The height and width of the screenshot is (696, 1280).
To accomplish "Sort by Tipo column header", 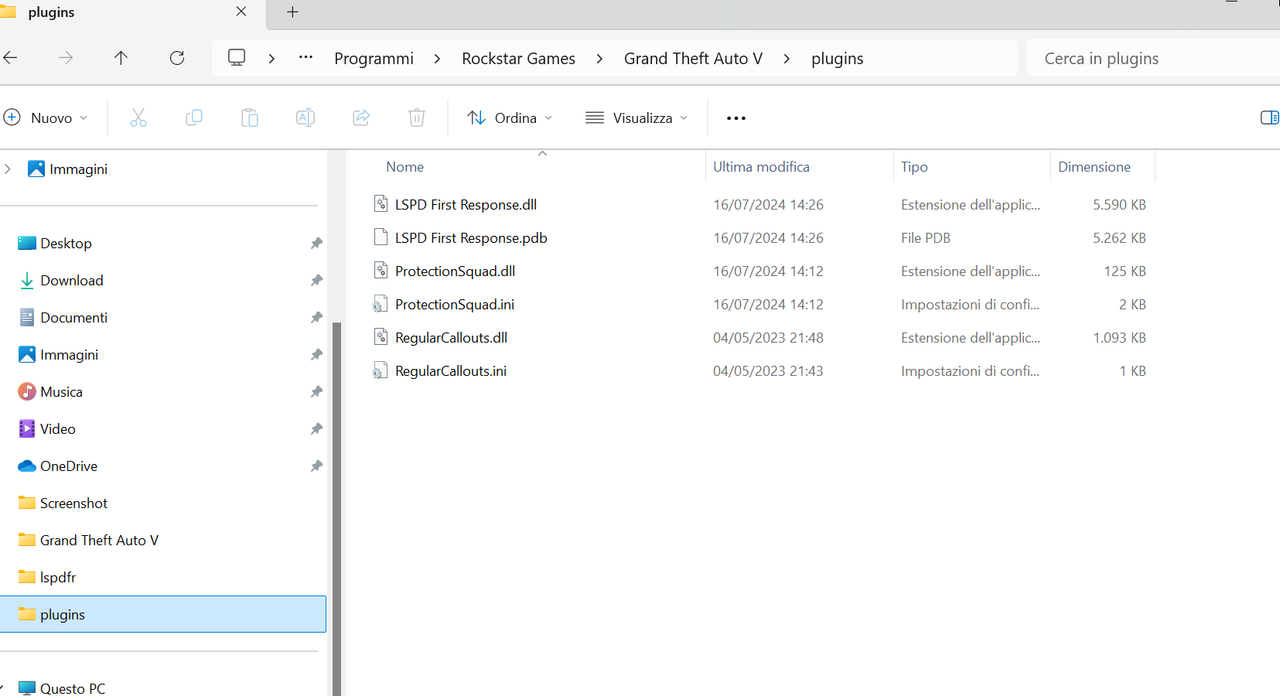I will click(914, 167).
